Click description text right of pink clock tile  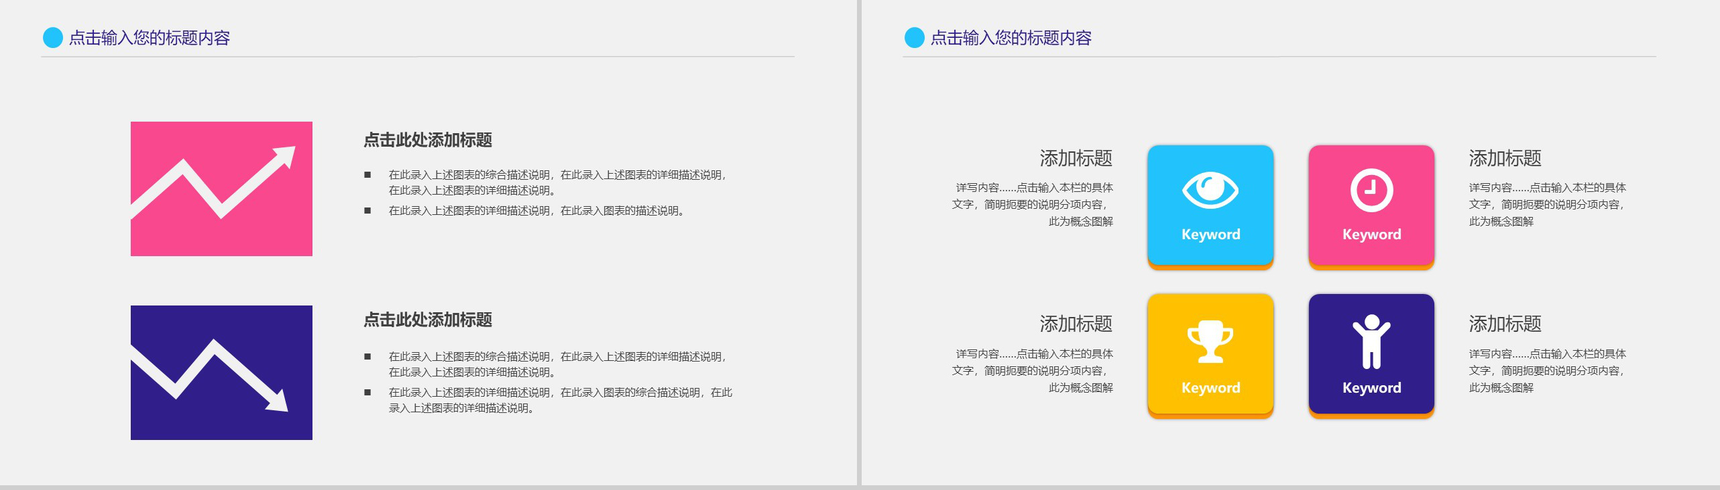click(x=1547, y=204)
